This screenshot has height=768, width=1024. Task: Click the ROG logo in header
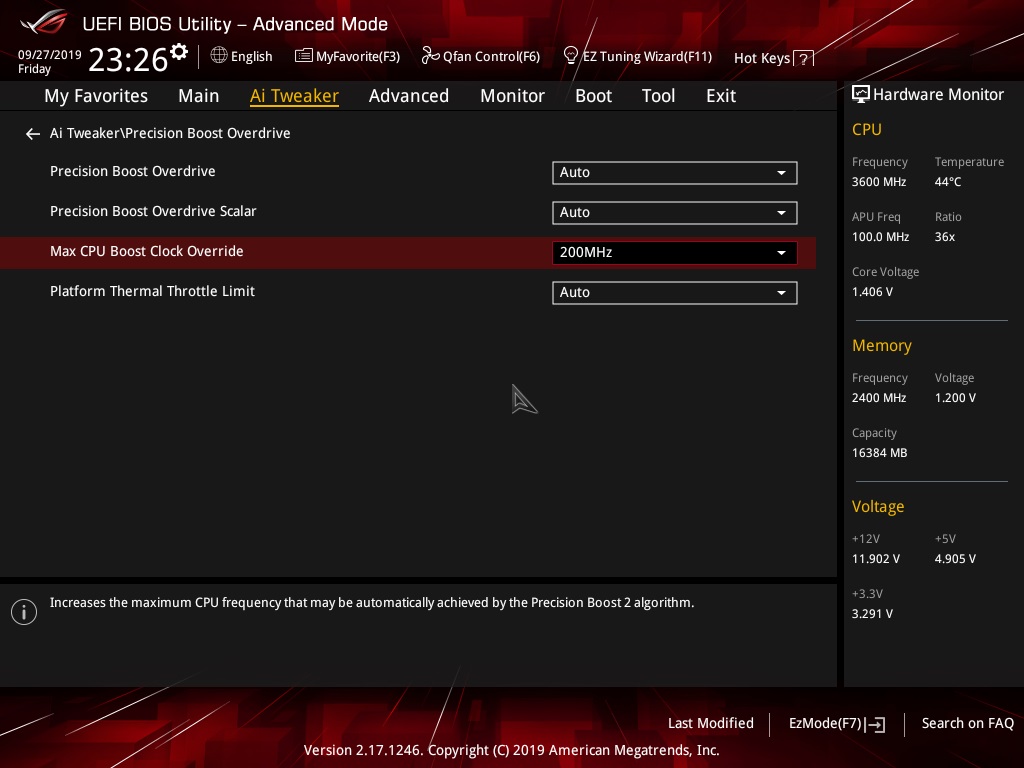tap(44, 23)
